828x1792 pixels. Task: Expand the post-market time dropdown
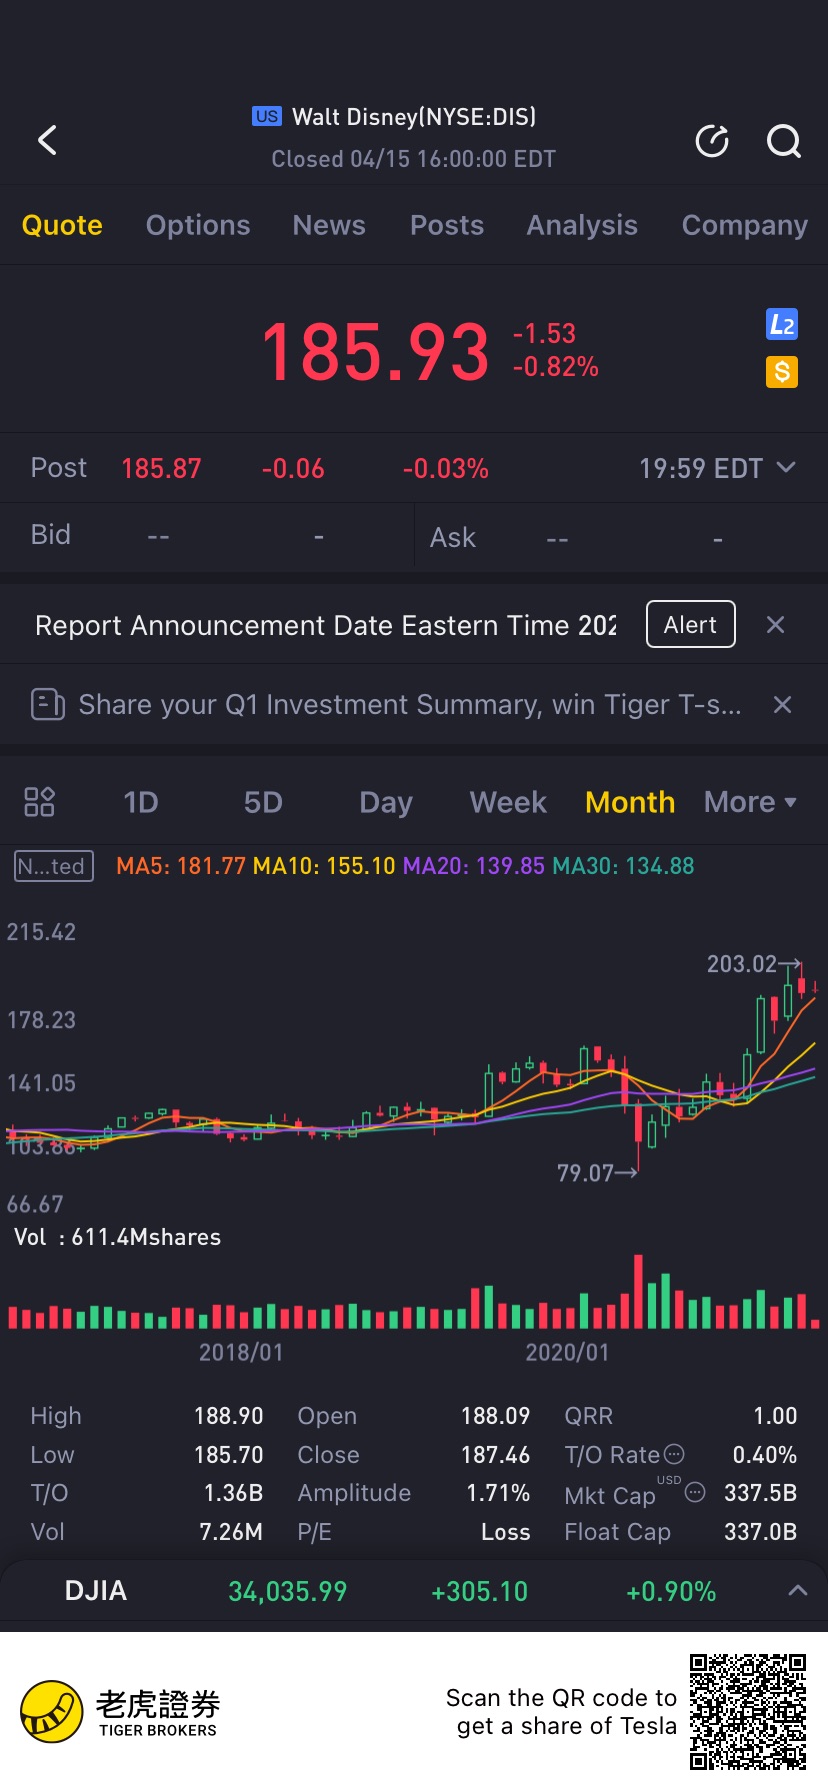tap(786, 467)
